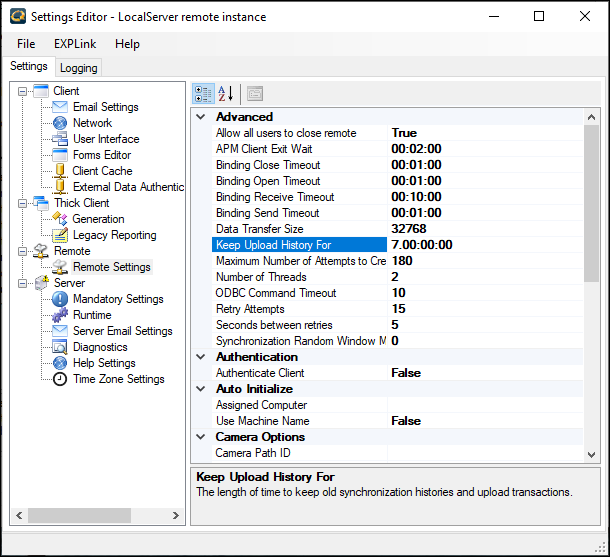Click the Time Zone Settings clock icon
The height and width of the screenshot is (557, 610).
tap(60, 379)
